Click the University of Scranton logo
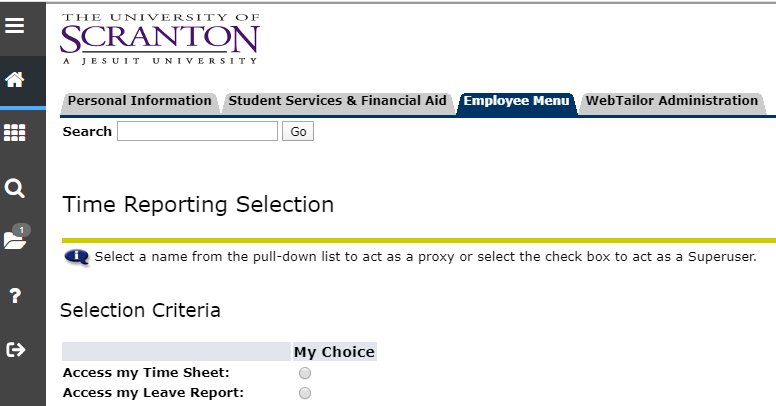The height and width of the screenshot is (406, 776). click(x=160, y=40)
